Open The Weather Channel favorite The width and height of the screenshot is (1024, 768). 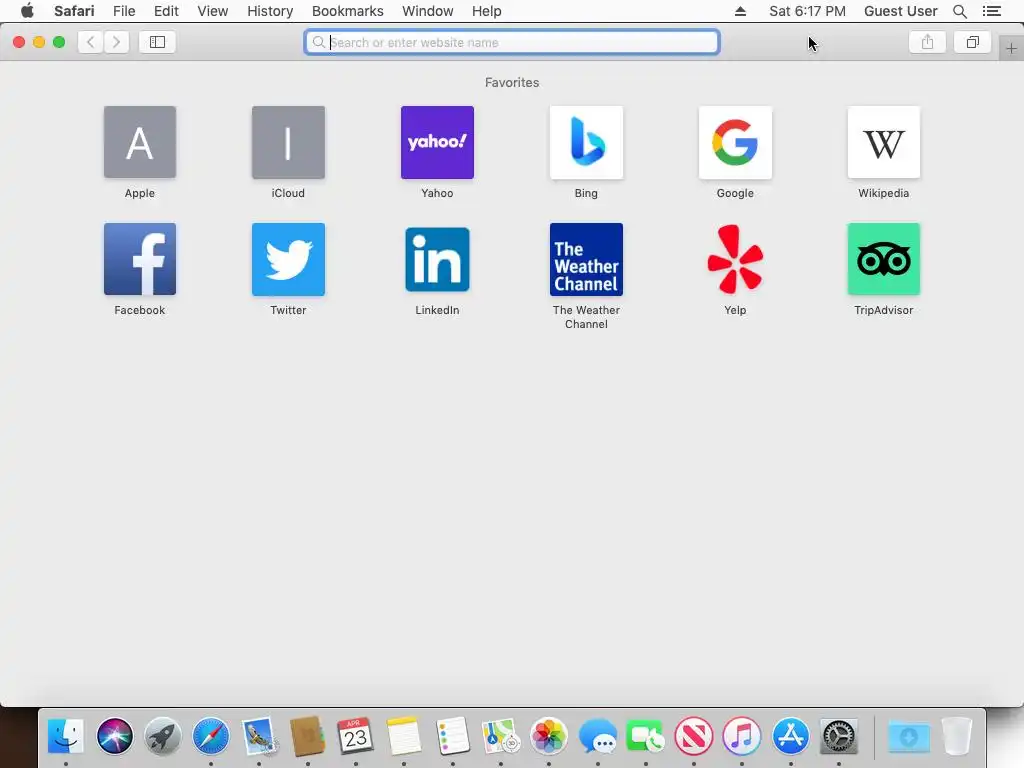(586, 259)
